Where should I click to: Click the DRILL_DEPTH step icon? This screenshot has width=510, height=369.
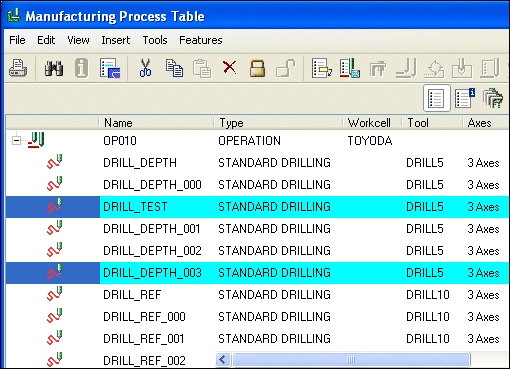pyautogui.click(x=54, y=162)
